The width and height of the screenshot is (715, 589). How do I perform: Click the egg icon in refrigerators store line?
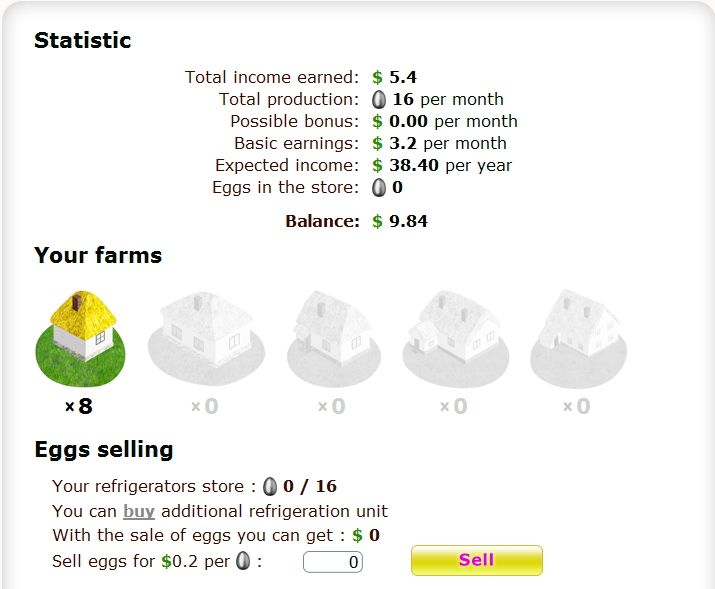270,486
